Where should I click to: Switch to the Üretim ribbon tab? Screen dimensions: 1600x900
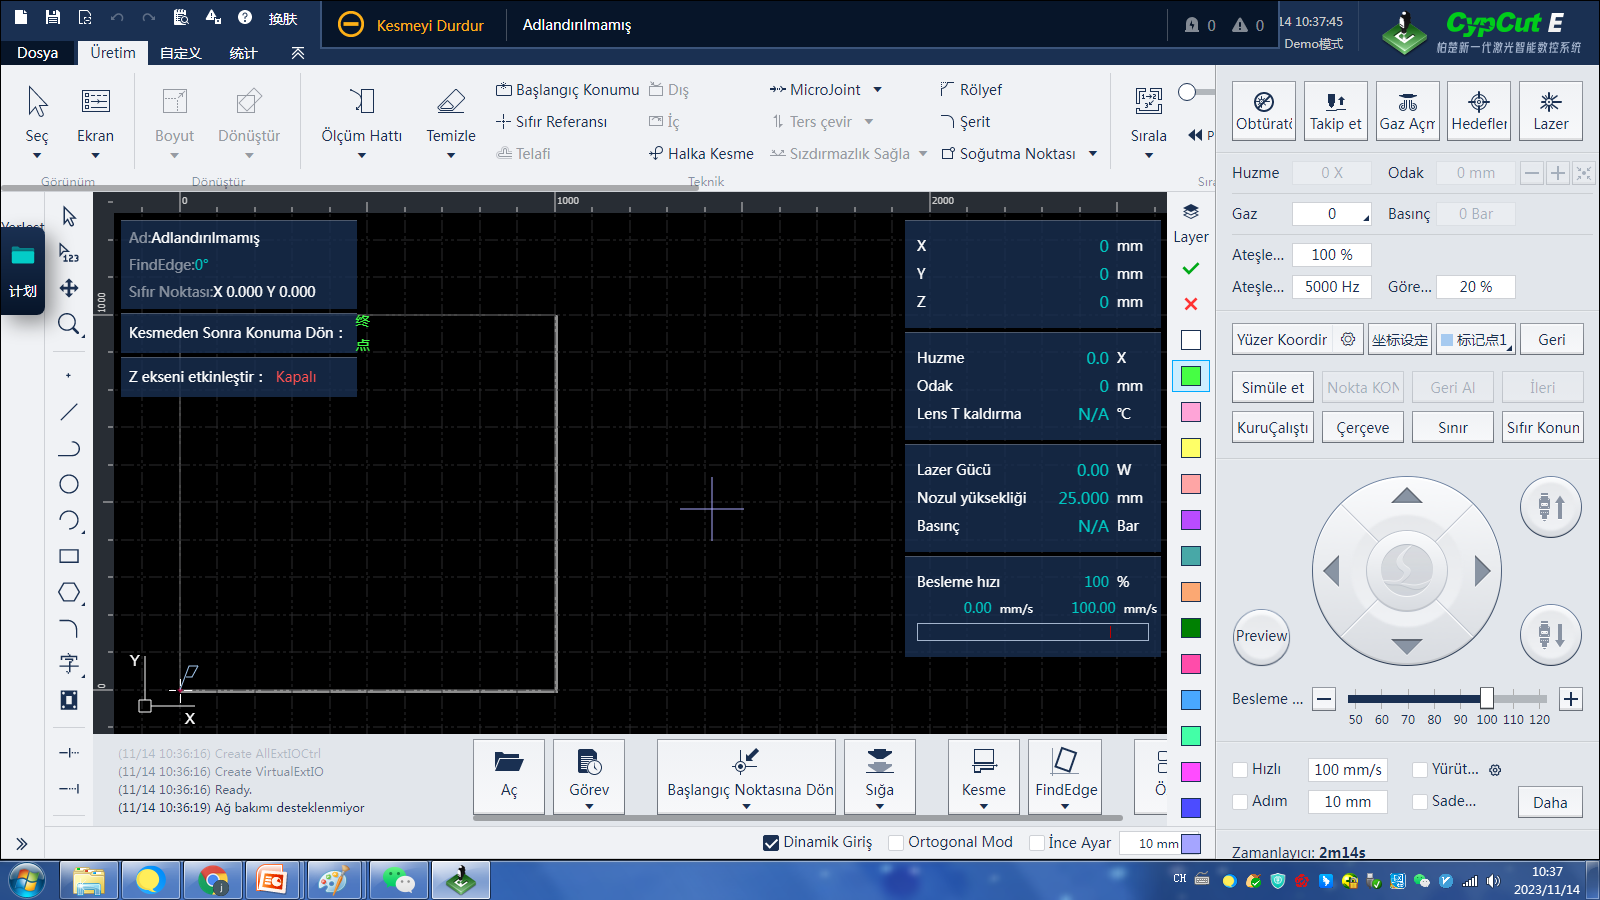pos(113,53)
